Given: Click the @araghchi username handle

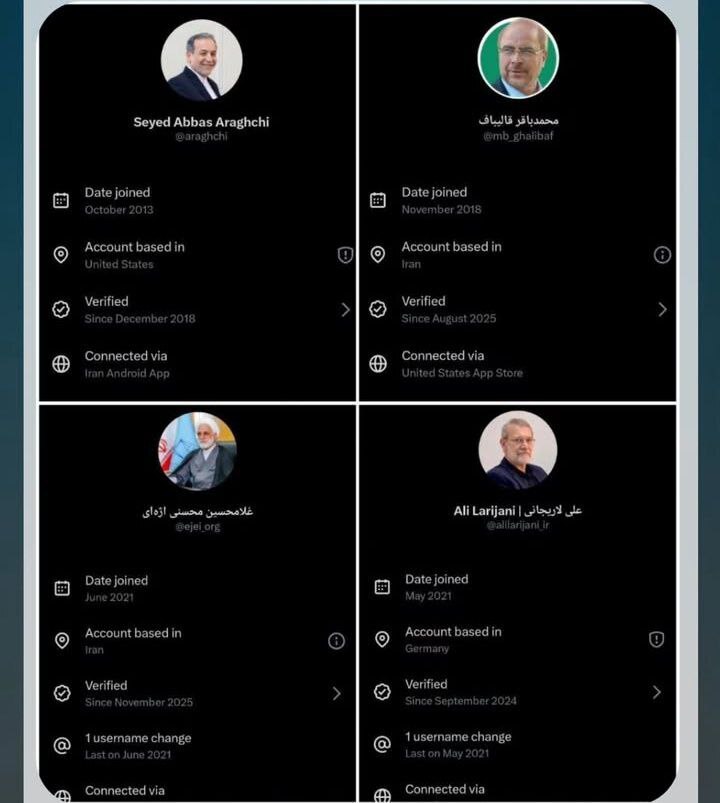Looking at the screenshot, I should click(201, 137).
